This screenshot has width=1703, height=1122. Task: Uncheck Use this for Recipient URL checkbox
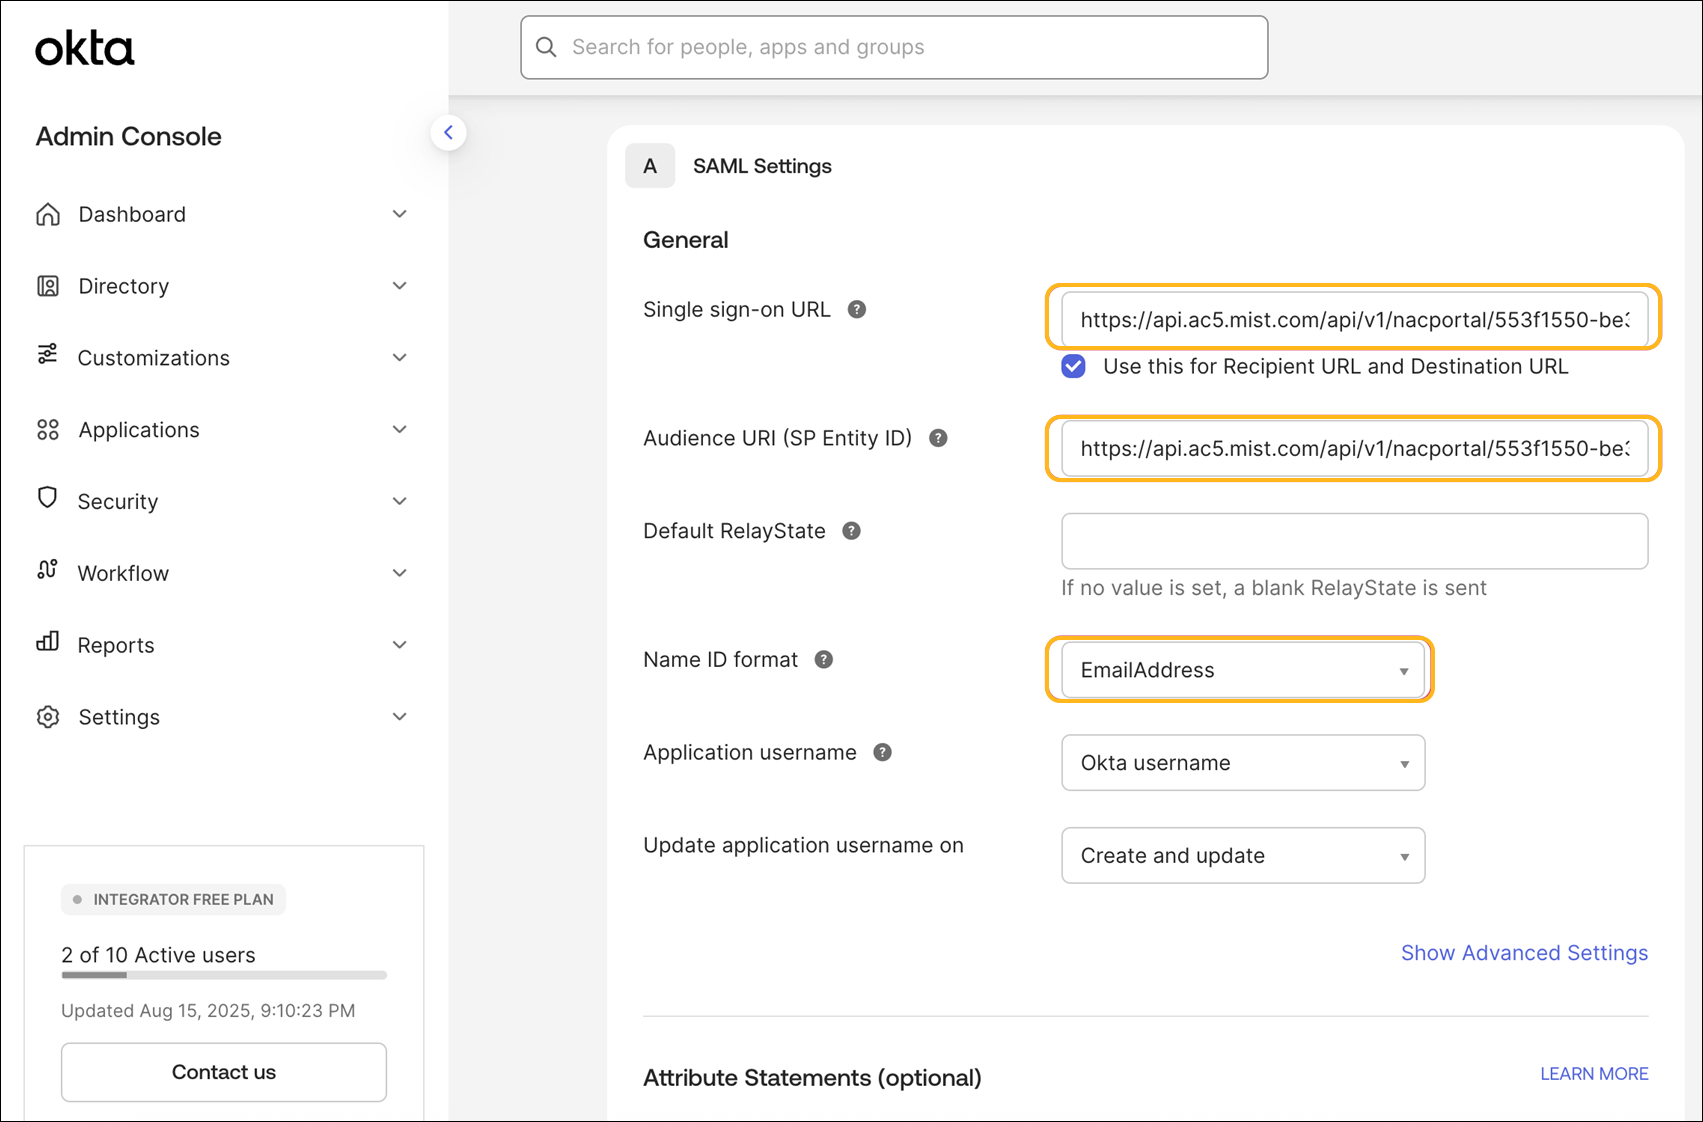point(1073,366)
